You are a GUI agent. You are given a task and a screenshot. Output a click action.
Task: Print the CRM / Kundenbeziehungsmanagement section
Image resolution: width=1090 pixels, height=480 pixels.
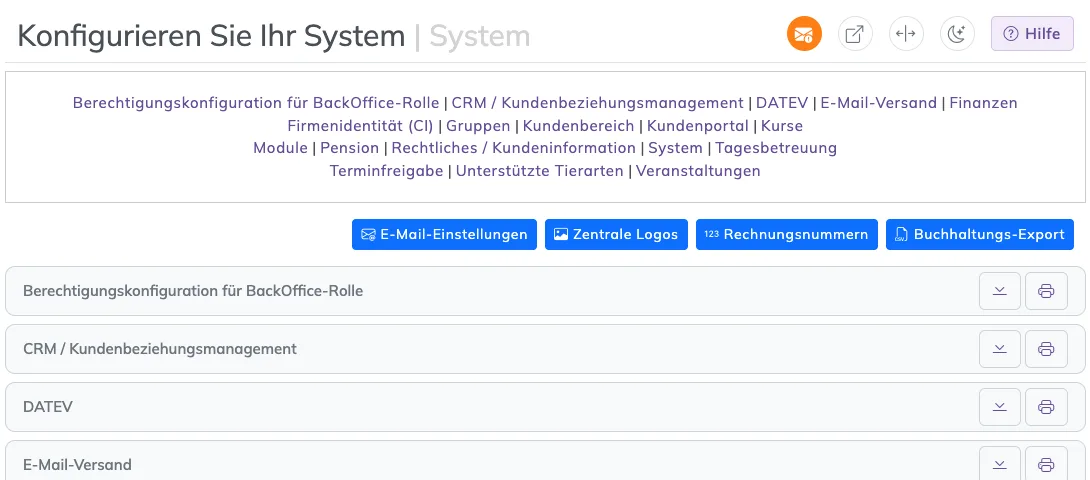[1046, 349]
